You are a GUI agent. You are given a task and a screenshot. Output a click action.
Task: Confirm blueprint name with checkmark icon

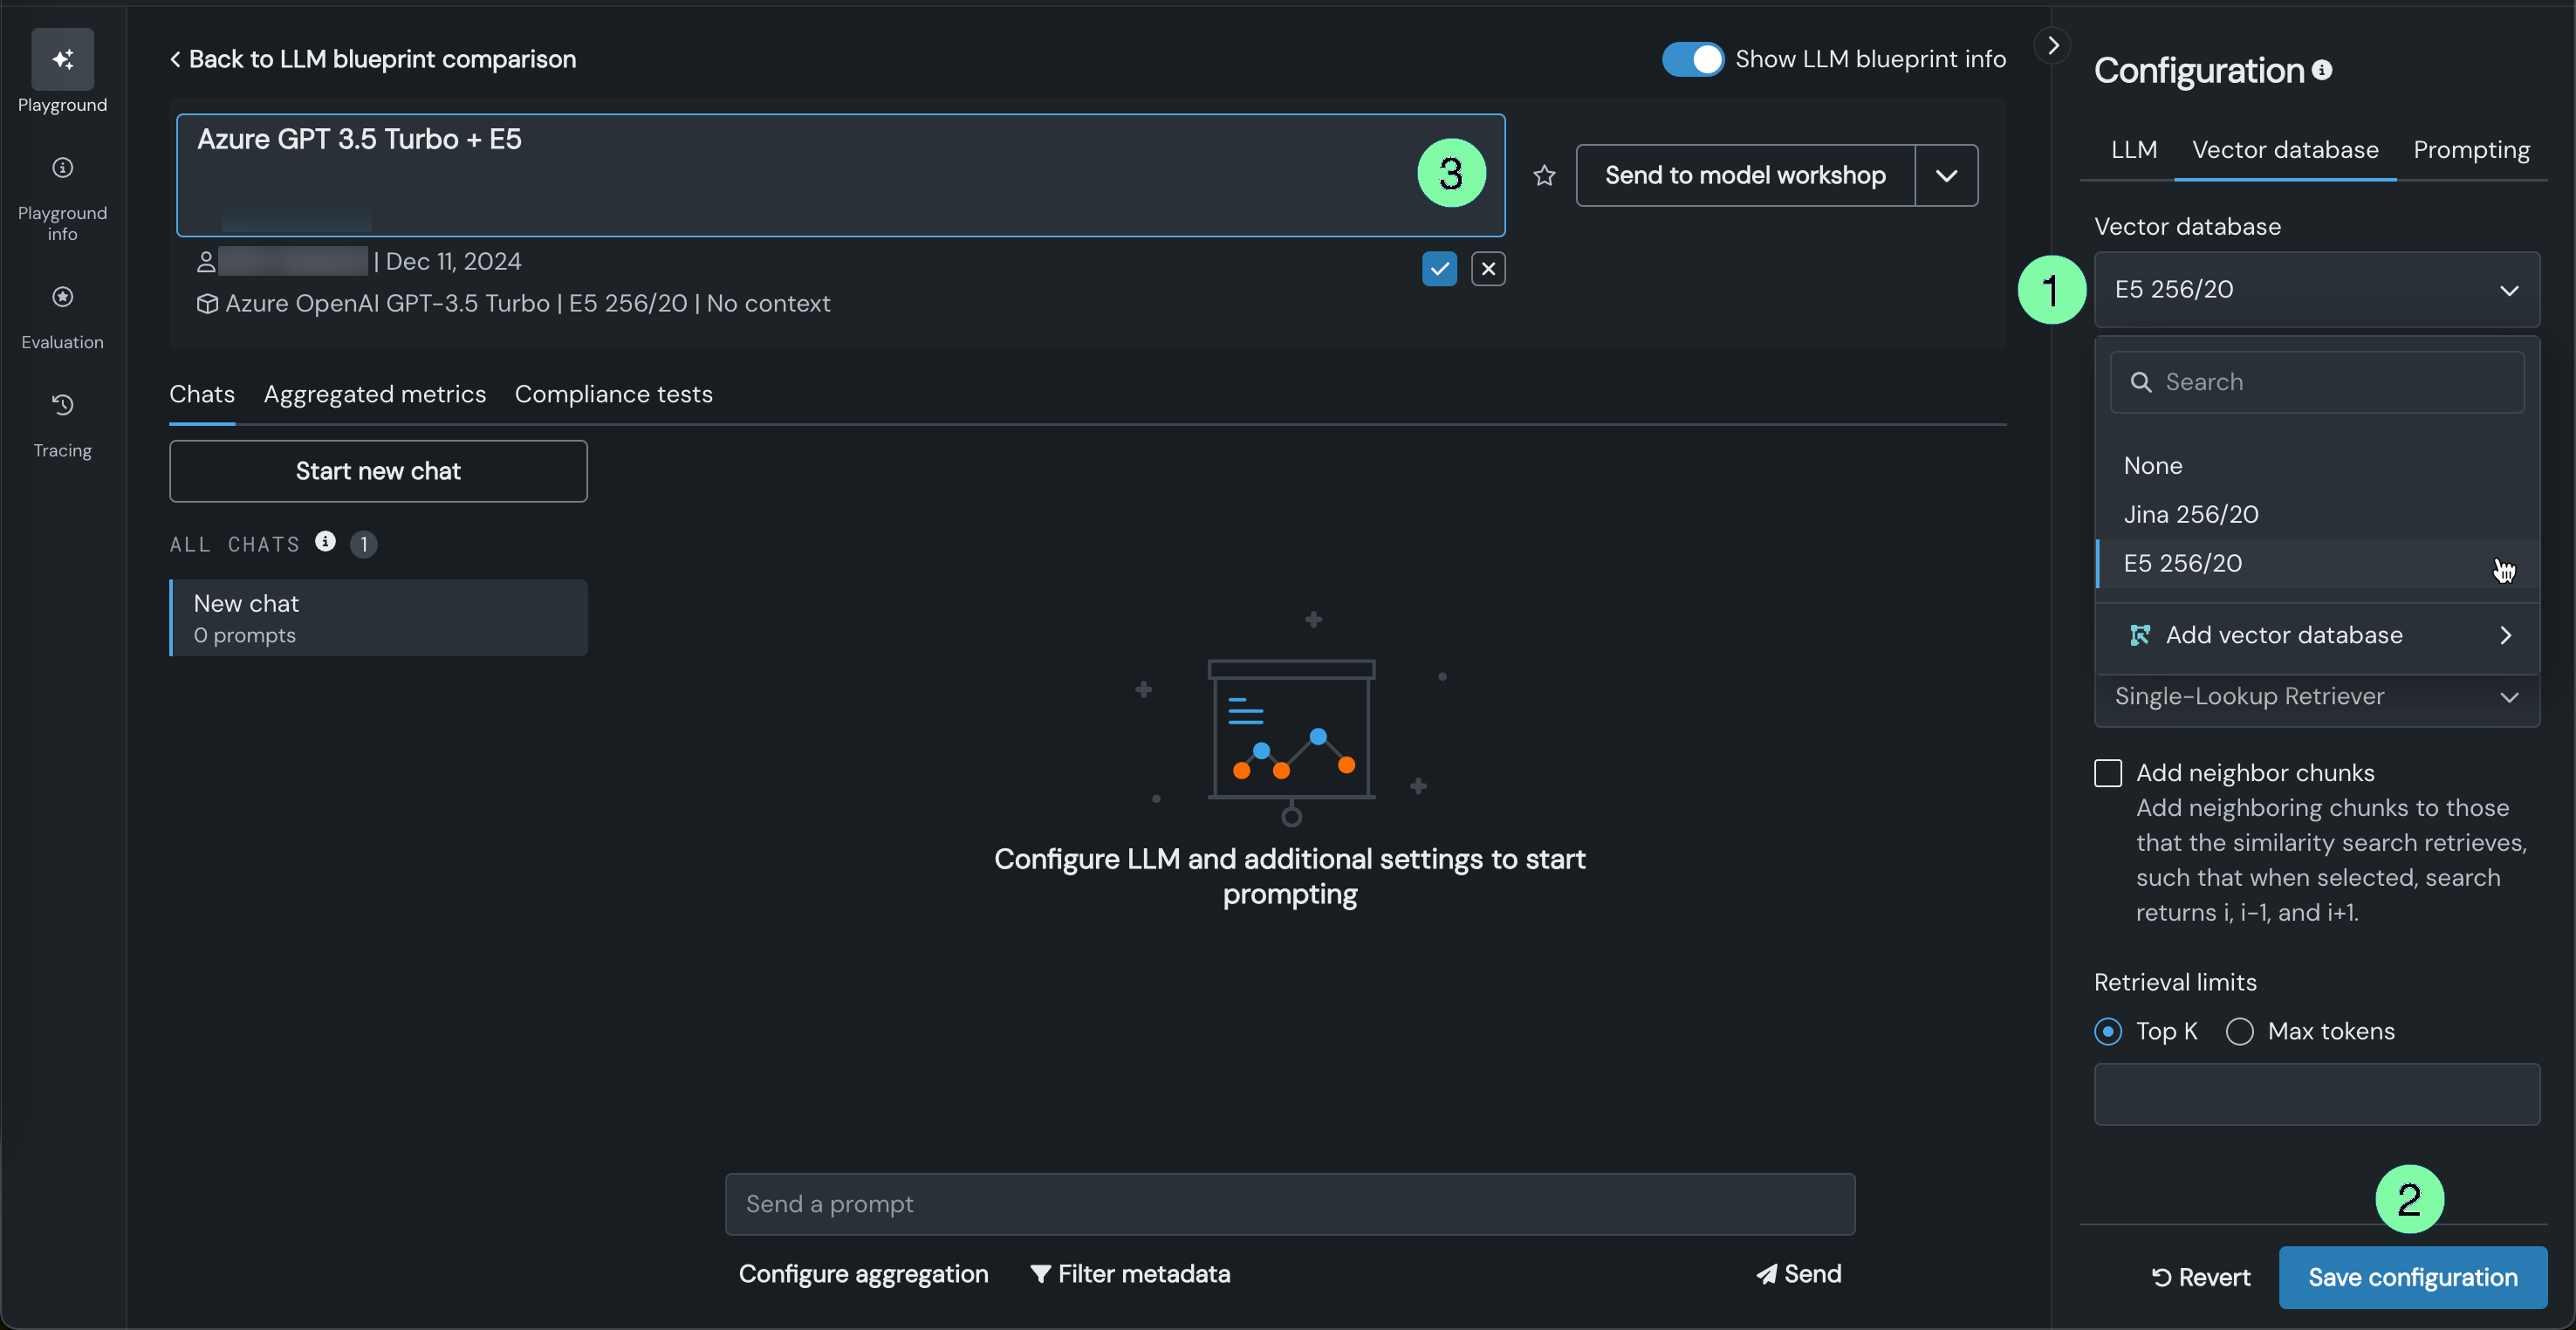tap(1439, 268)
